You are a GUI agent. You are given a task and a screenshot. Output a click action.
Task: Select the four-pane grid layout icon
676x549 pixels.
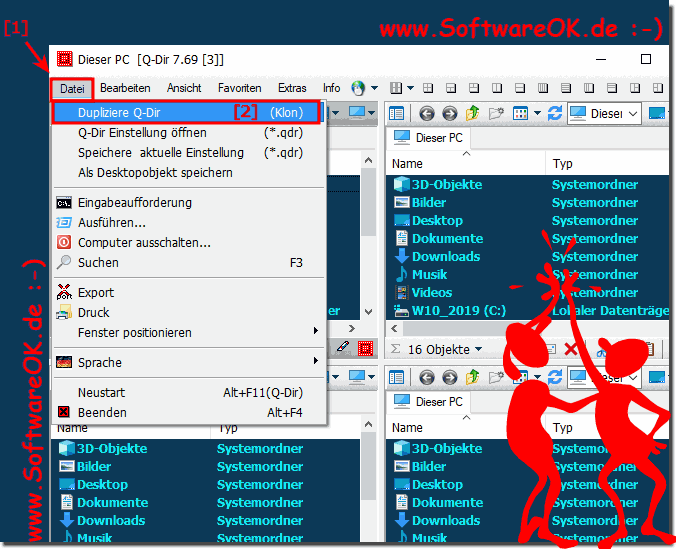point(428,88)
